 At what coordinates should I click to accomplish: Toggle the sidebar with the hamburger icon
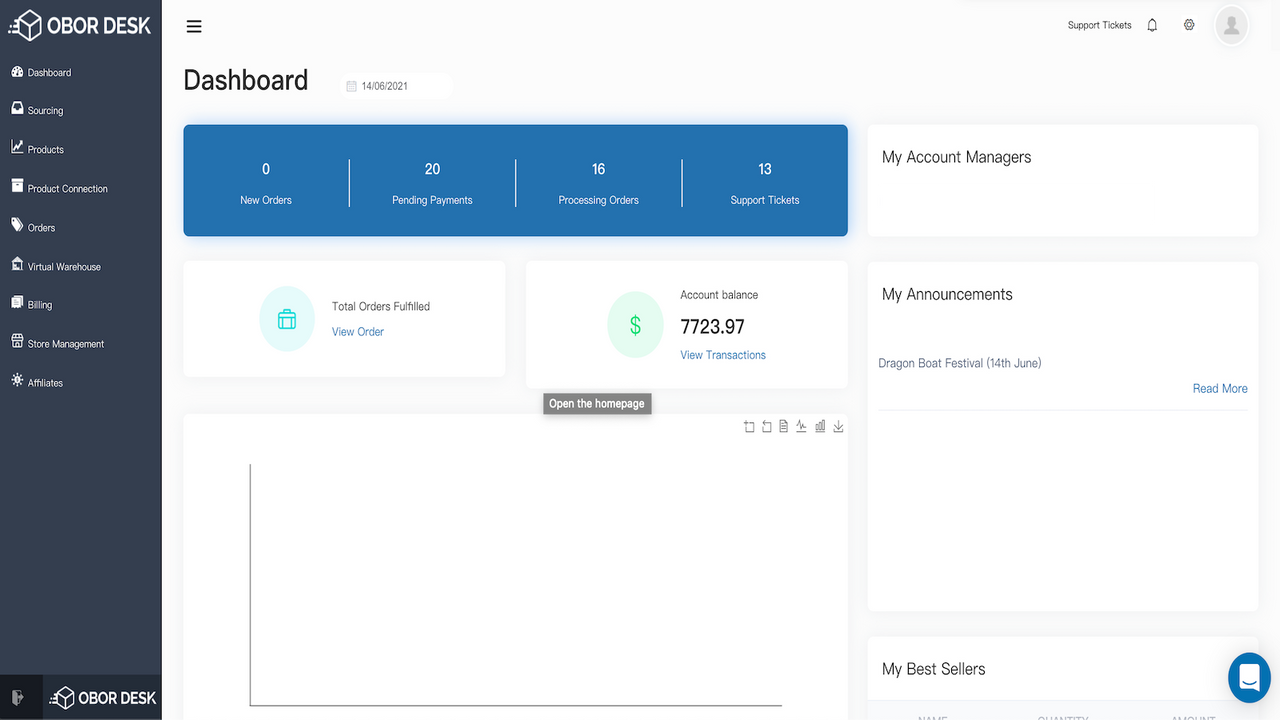point(194,26)
